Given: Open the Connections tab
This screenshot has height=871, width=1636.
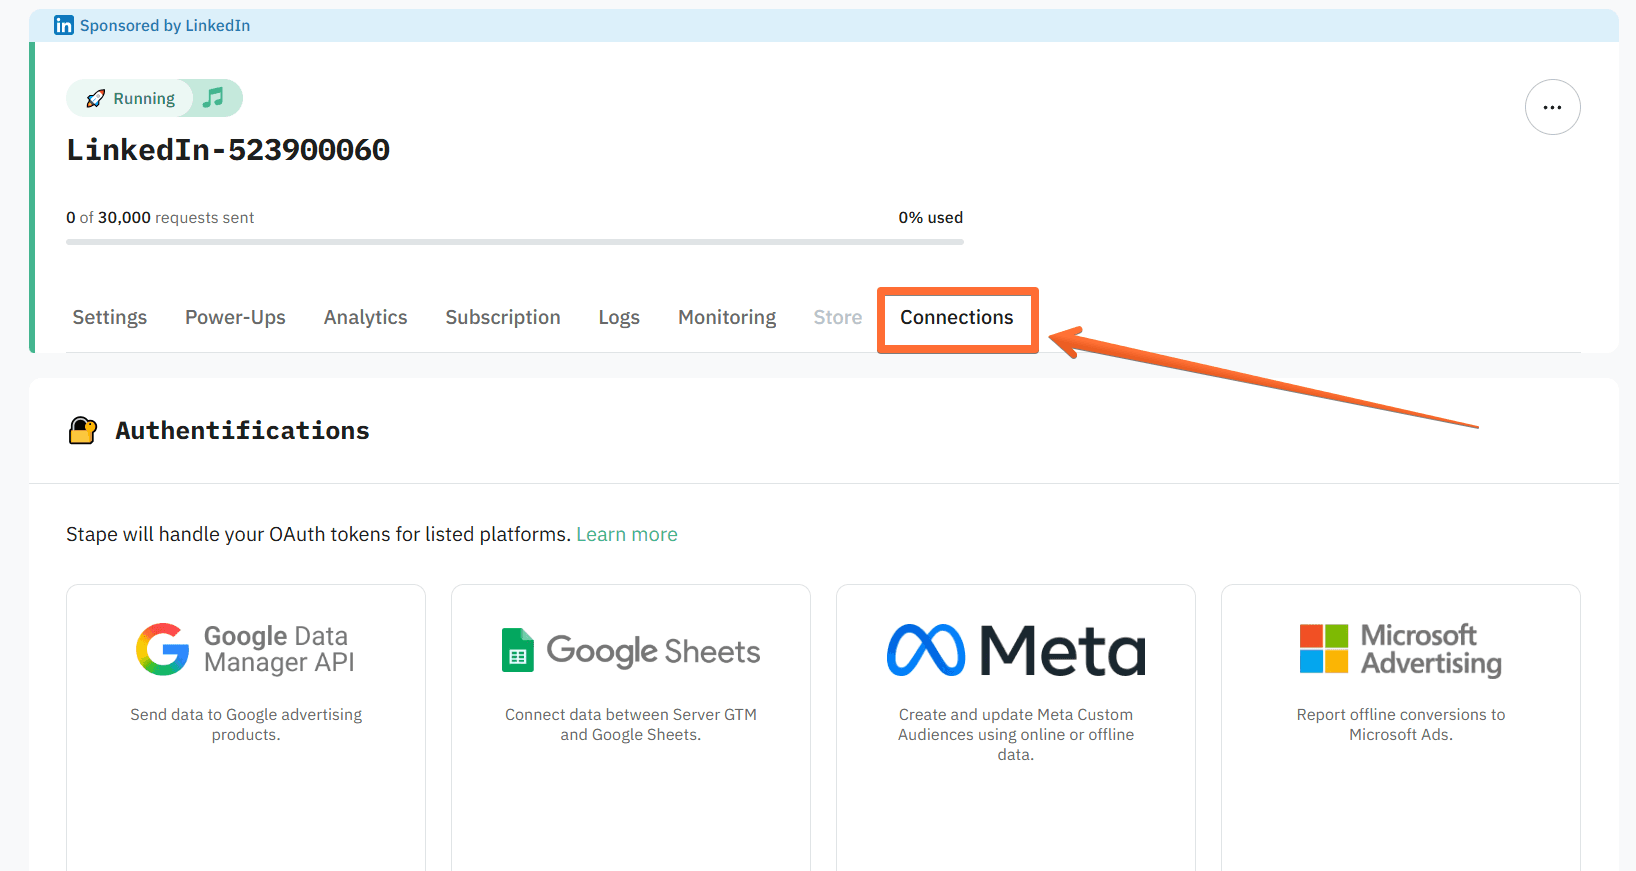Looking at the screenshot, I should [957, 317].
